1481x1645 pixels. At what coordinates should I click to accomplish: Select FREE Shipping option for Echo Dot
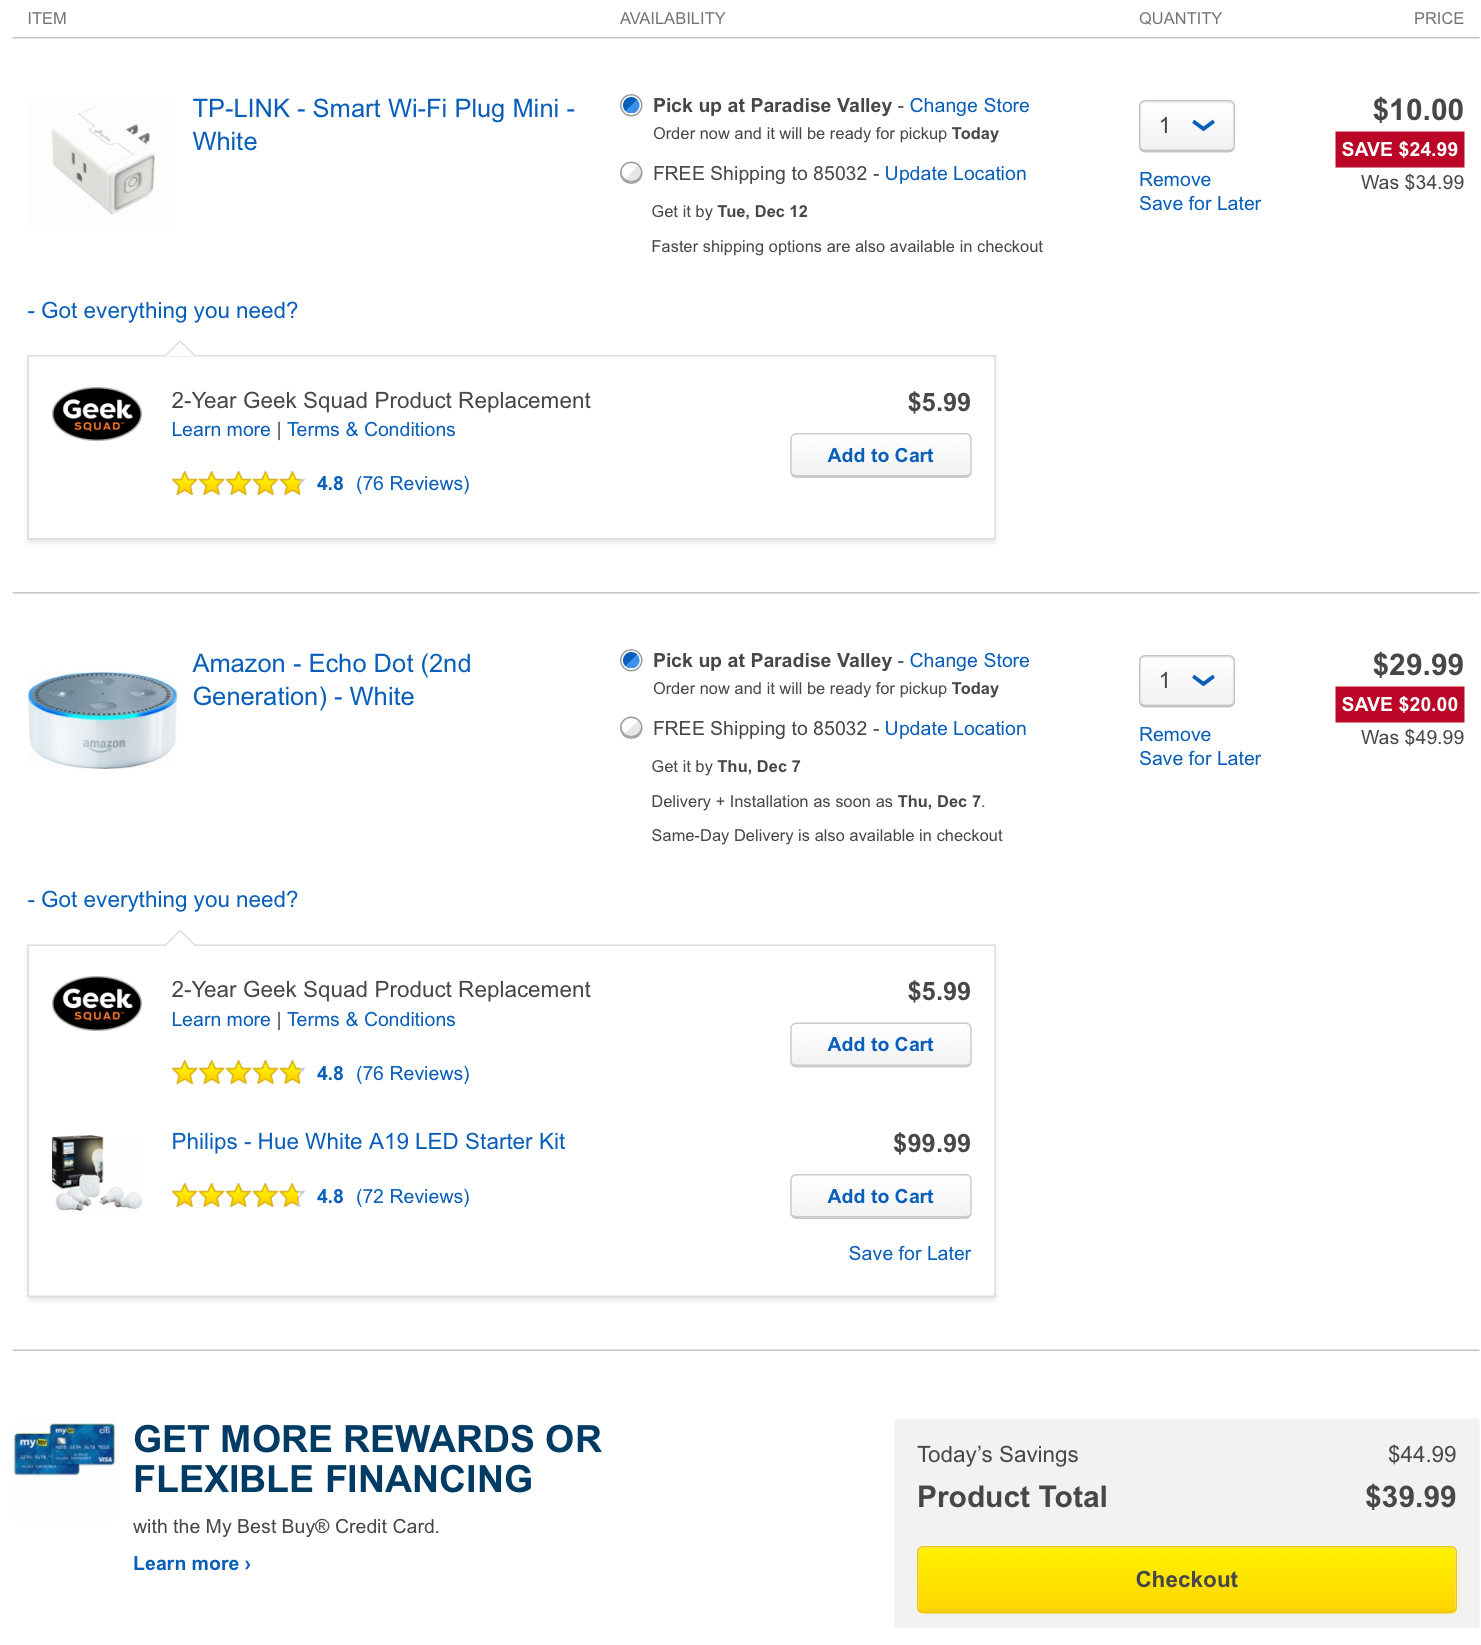coord(631,728)
